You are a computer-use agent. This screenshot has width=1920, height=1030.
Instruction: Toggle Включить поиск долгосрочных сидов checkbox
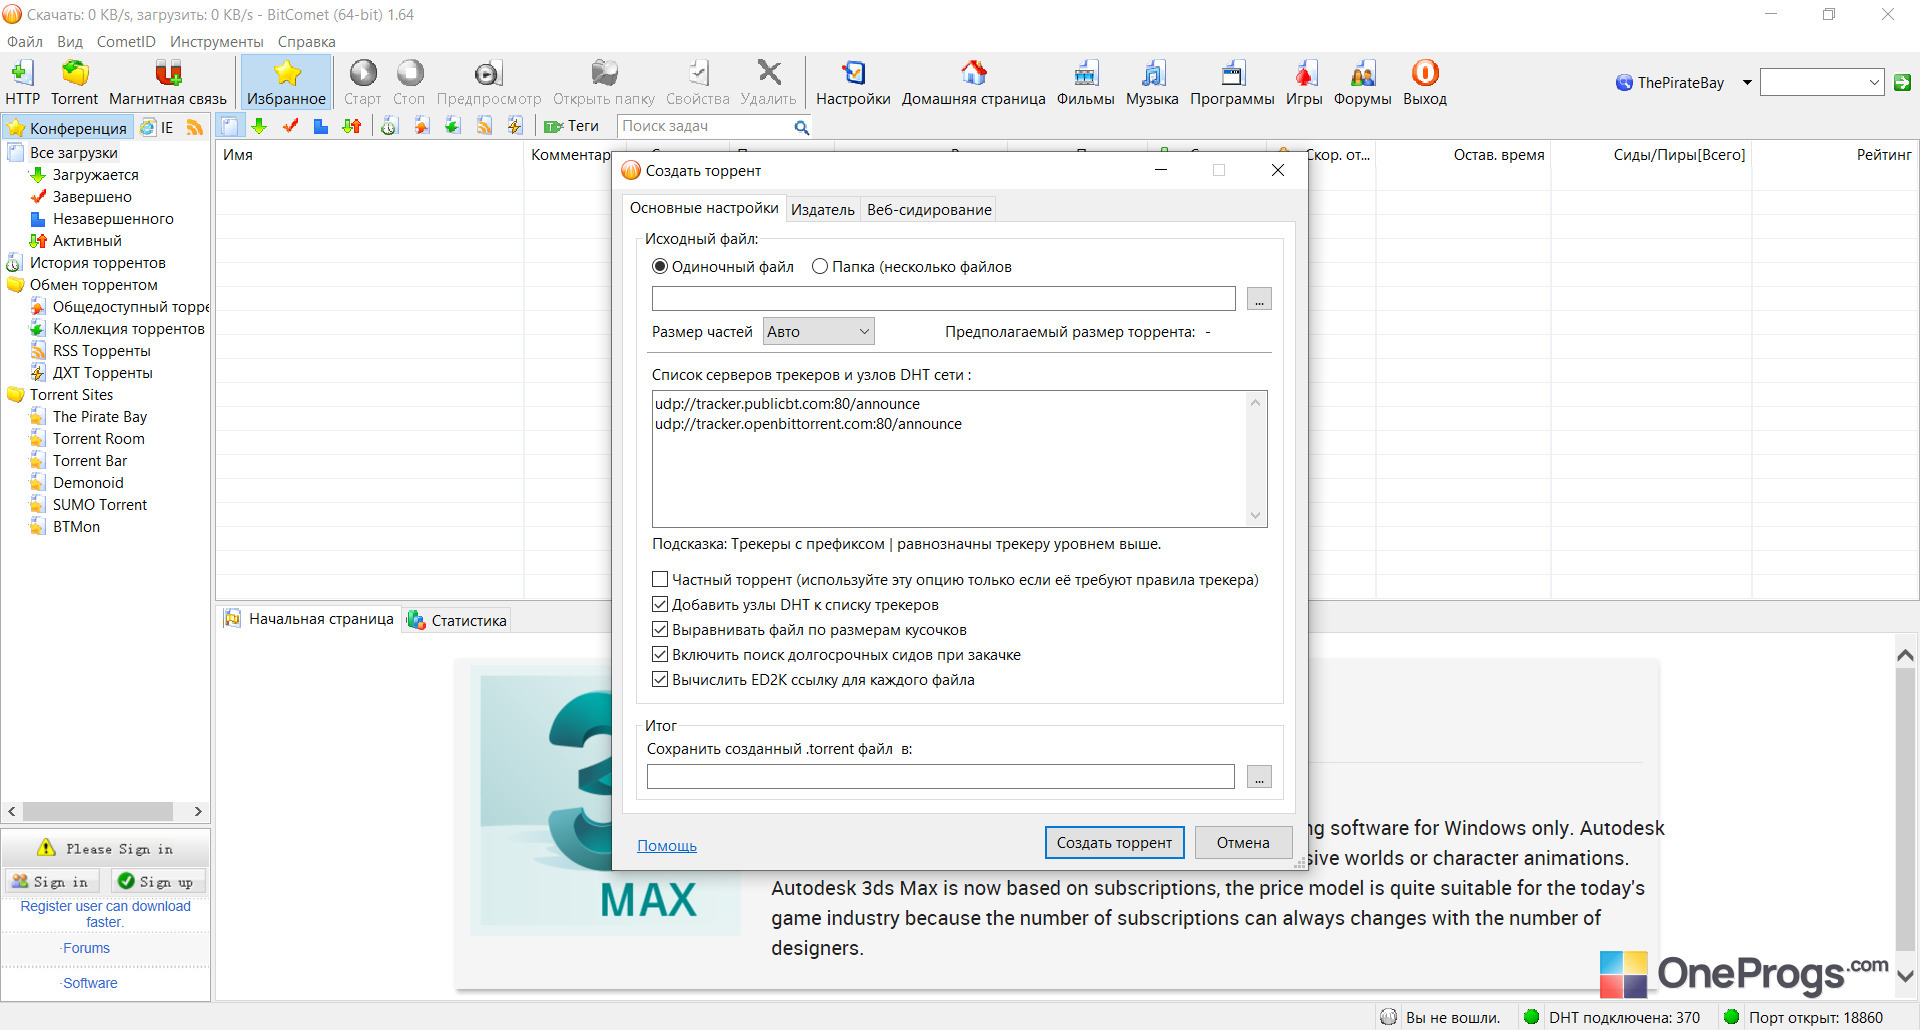click(x=660, y=655)
